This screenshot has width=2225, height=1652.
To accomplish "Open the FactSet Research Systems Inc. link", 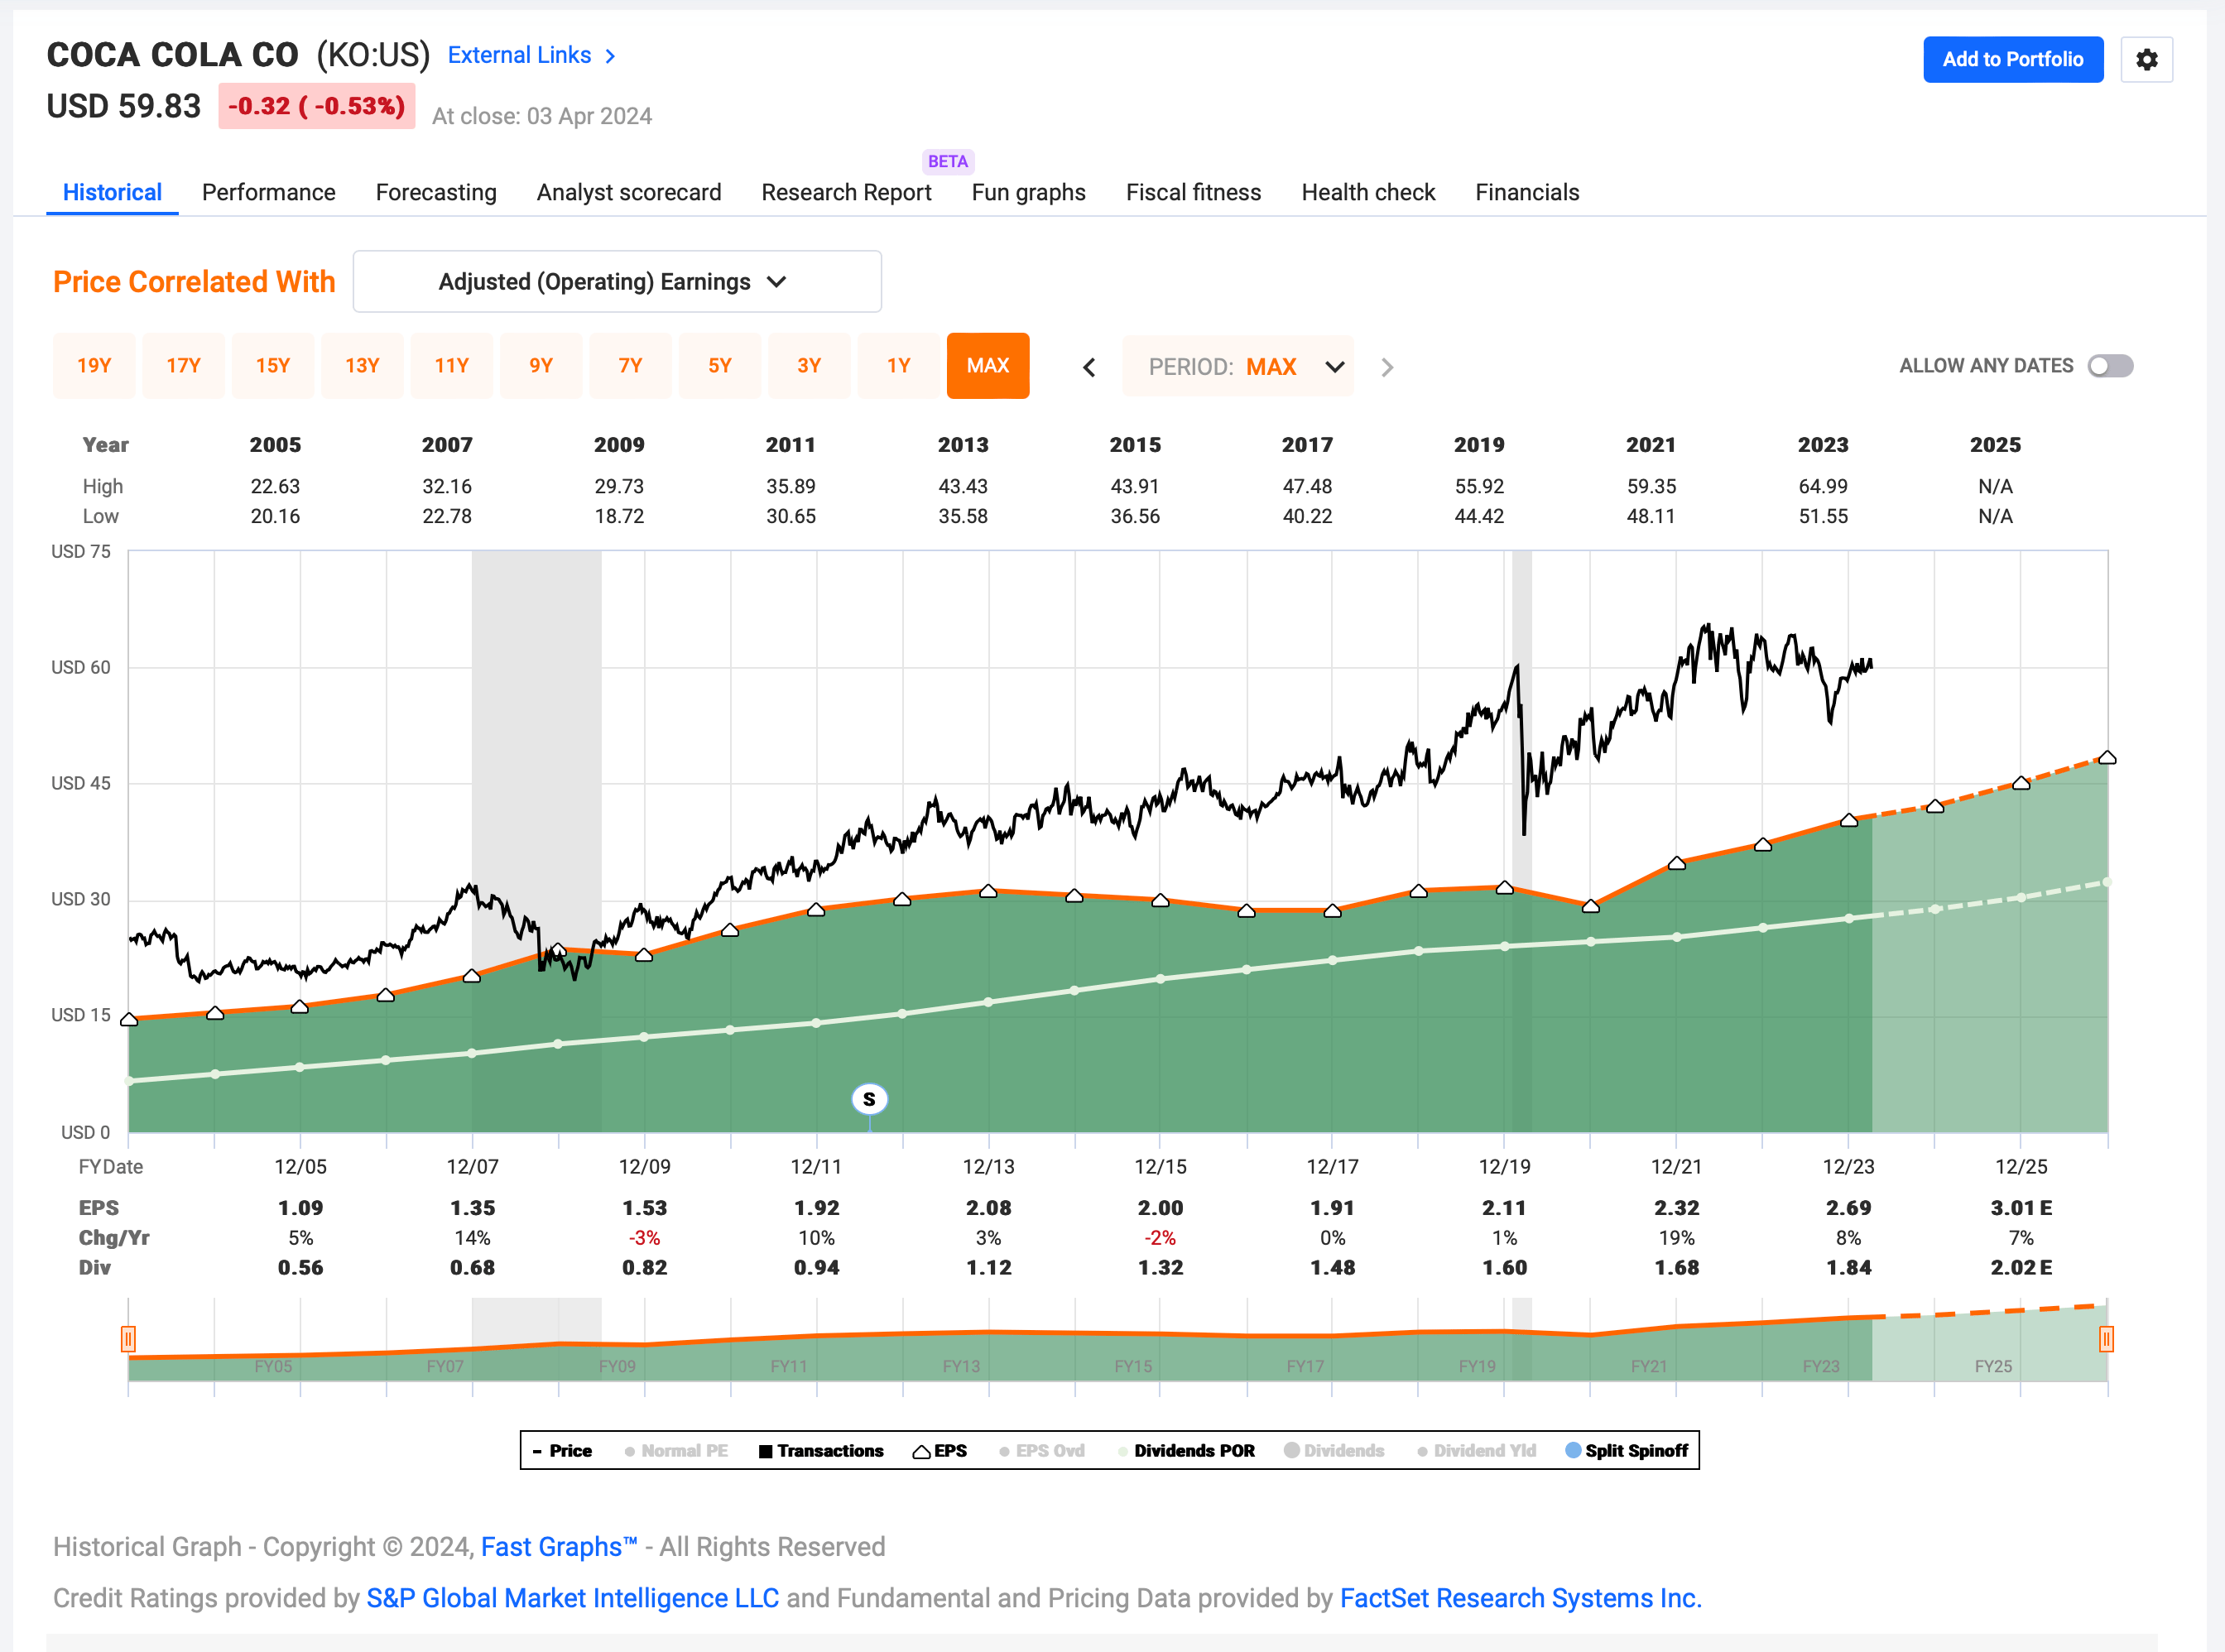I will tap(1519, 1598).
